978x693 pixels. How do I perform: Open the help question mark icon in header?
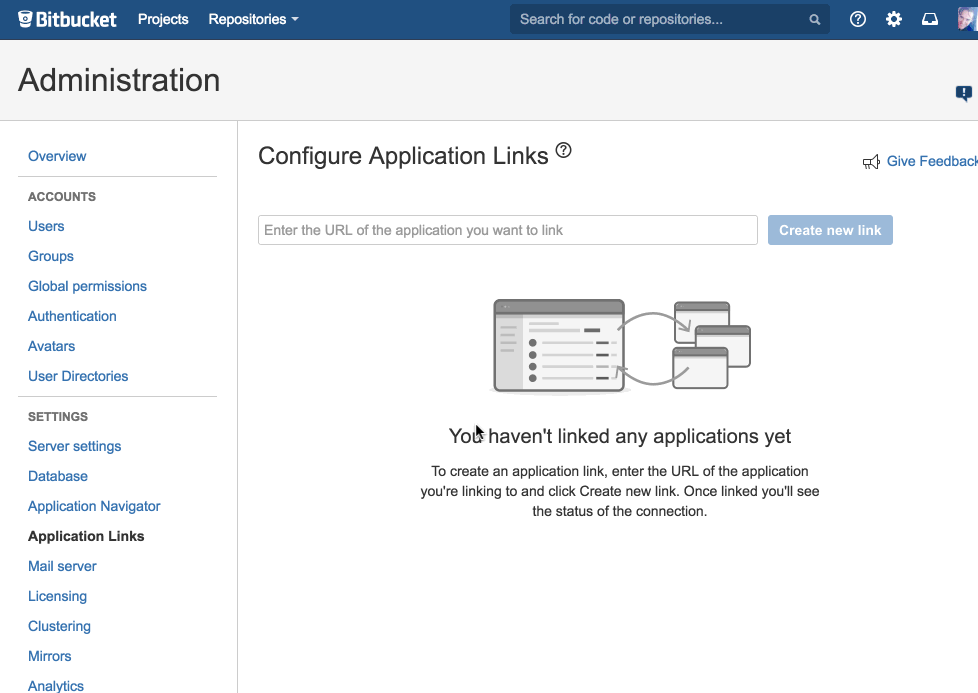pyautogui.click(x=858, y=19)
